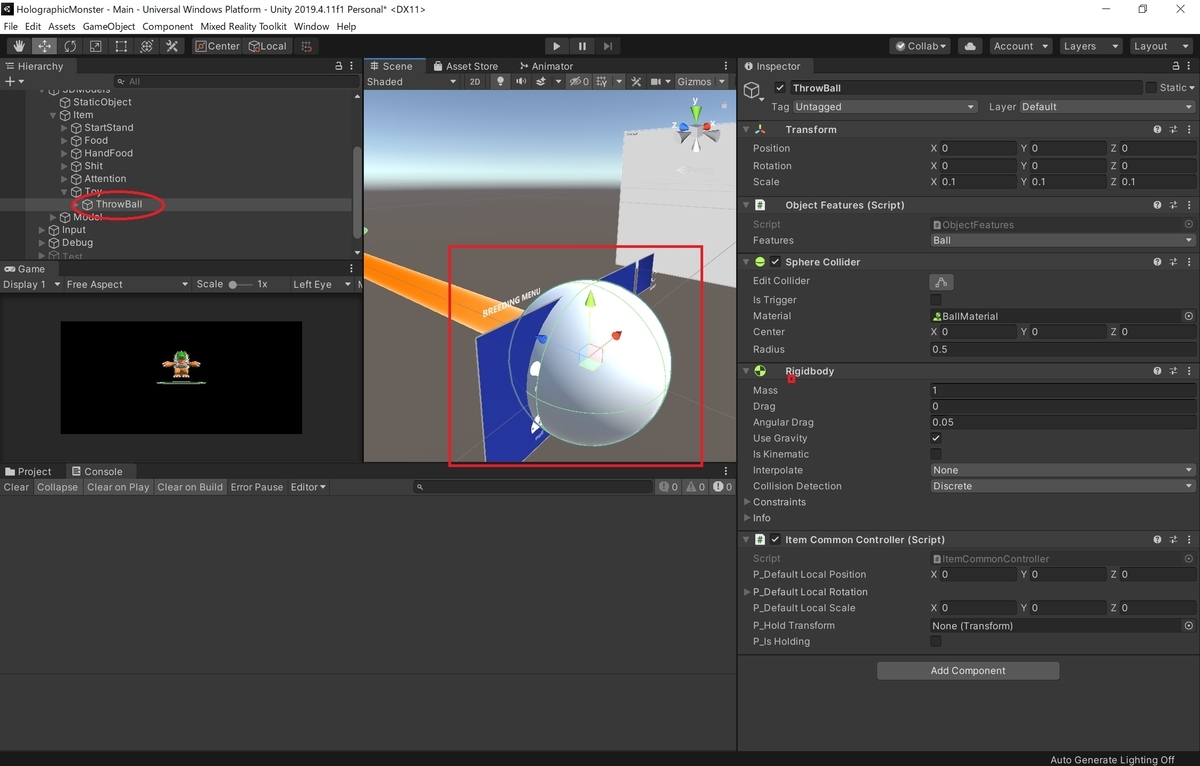Open the Tag dropdown
1200x766 pixels.
(884, 107)
